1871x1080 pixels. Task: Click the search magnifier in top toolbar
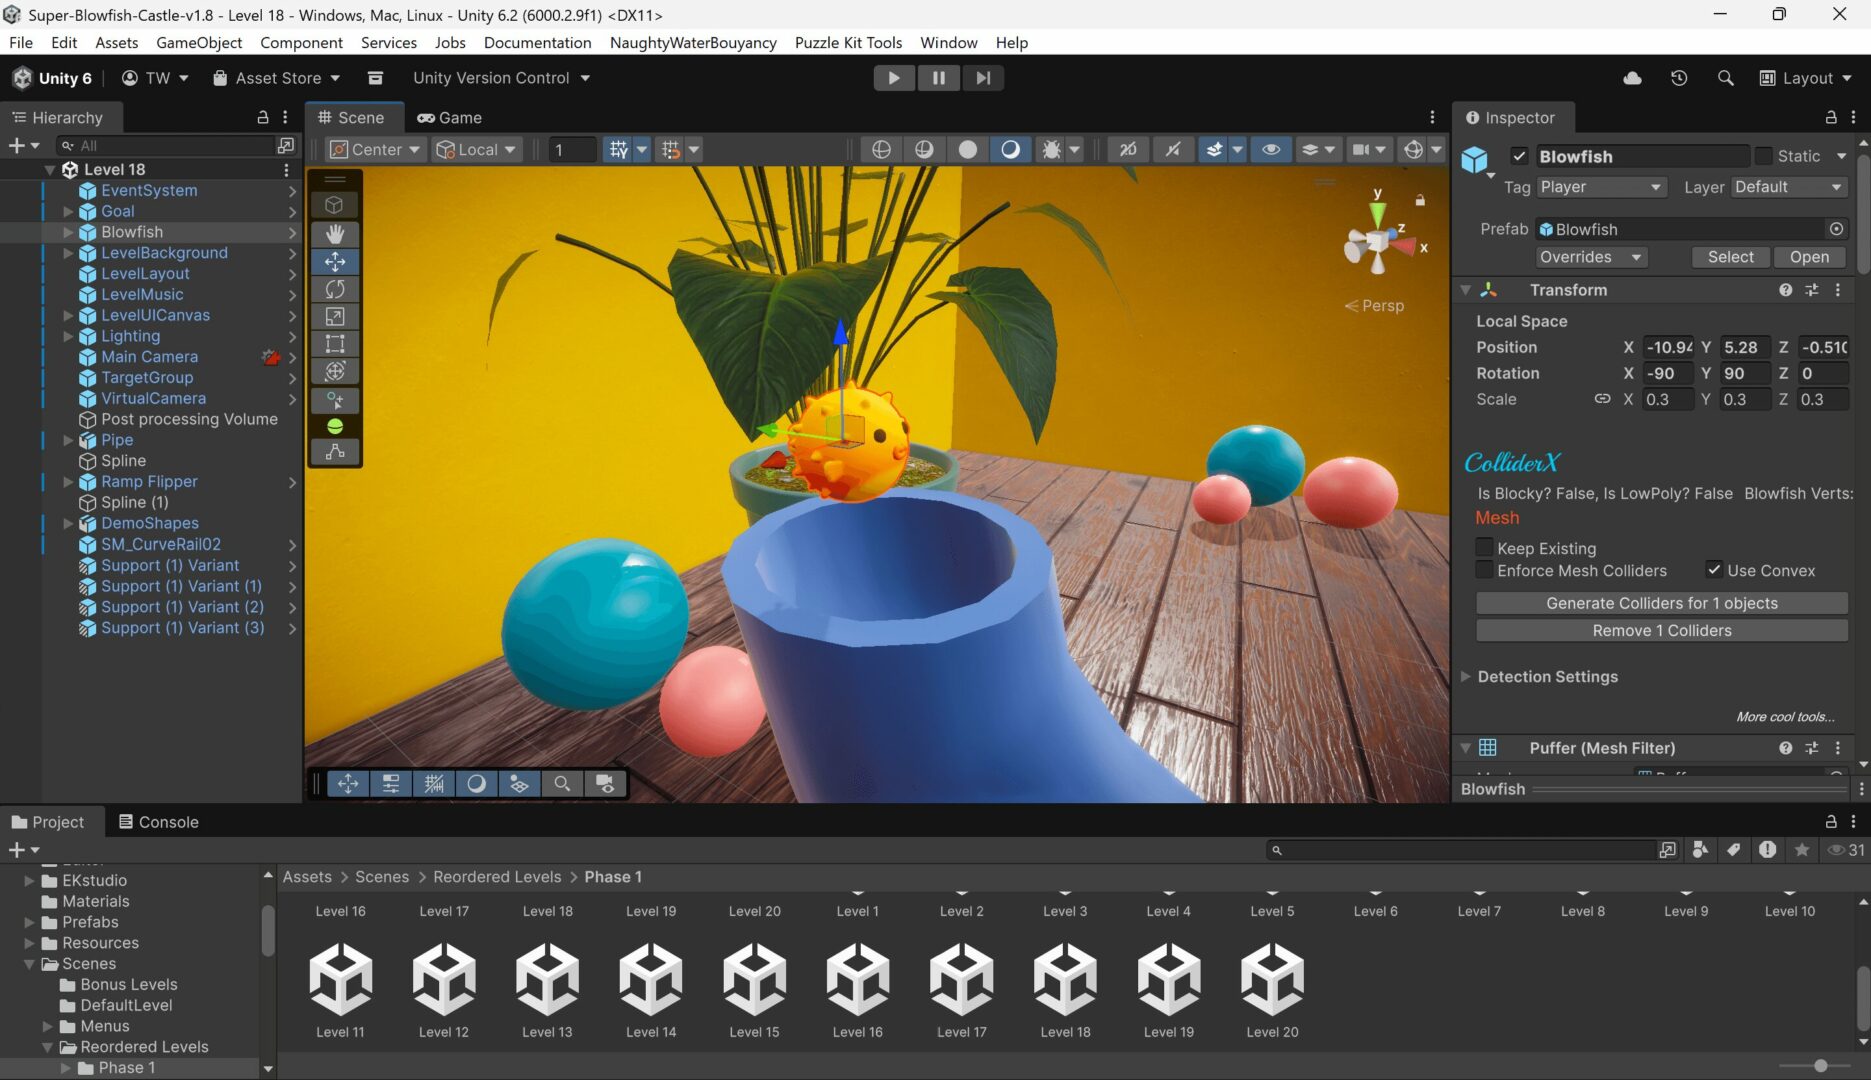[1725, 78]
